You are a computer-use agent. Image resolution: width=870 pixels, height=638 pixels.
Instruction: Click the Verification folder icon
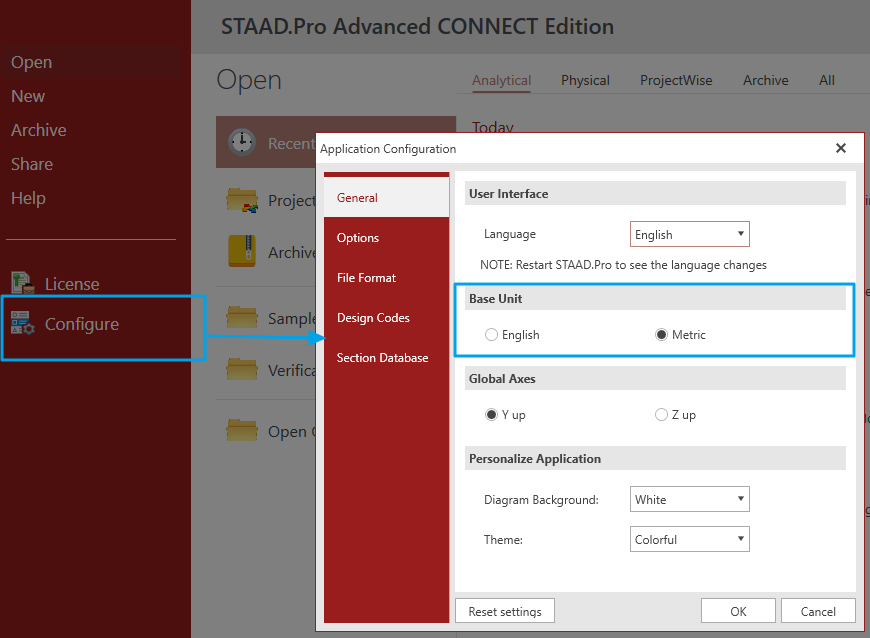point(242,369)
